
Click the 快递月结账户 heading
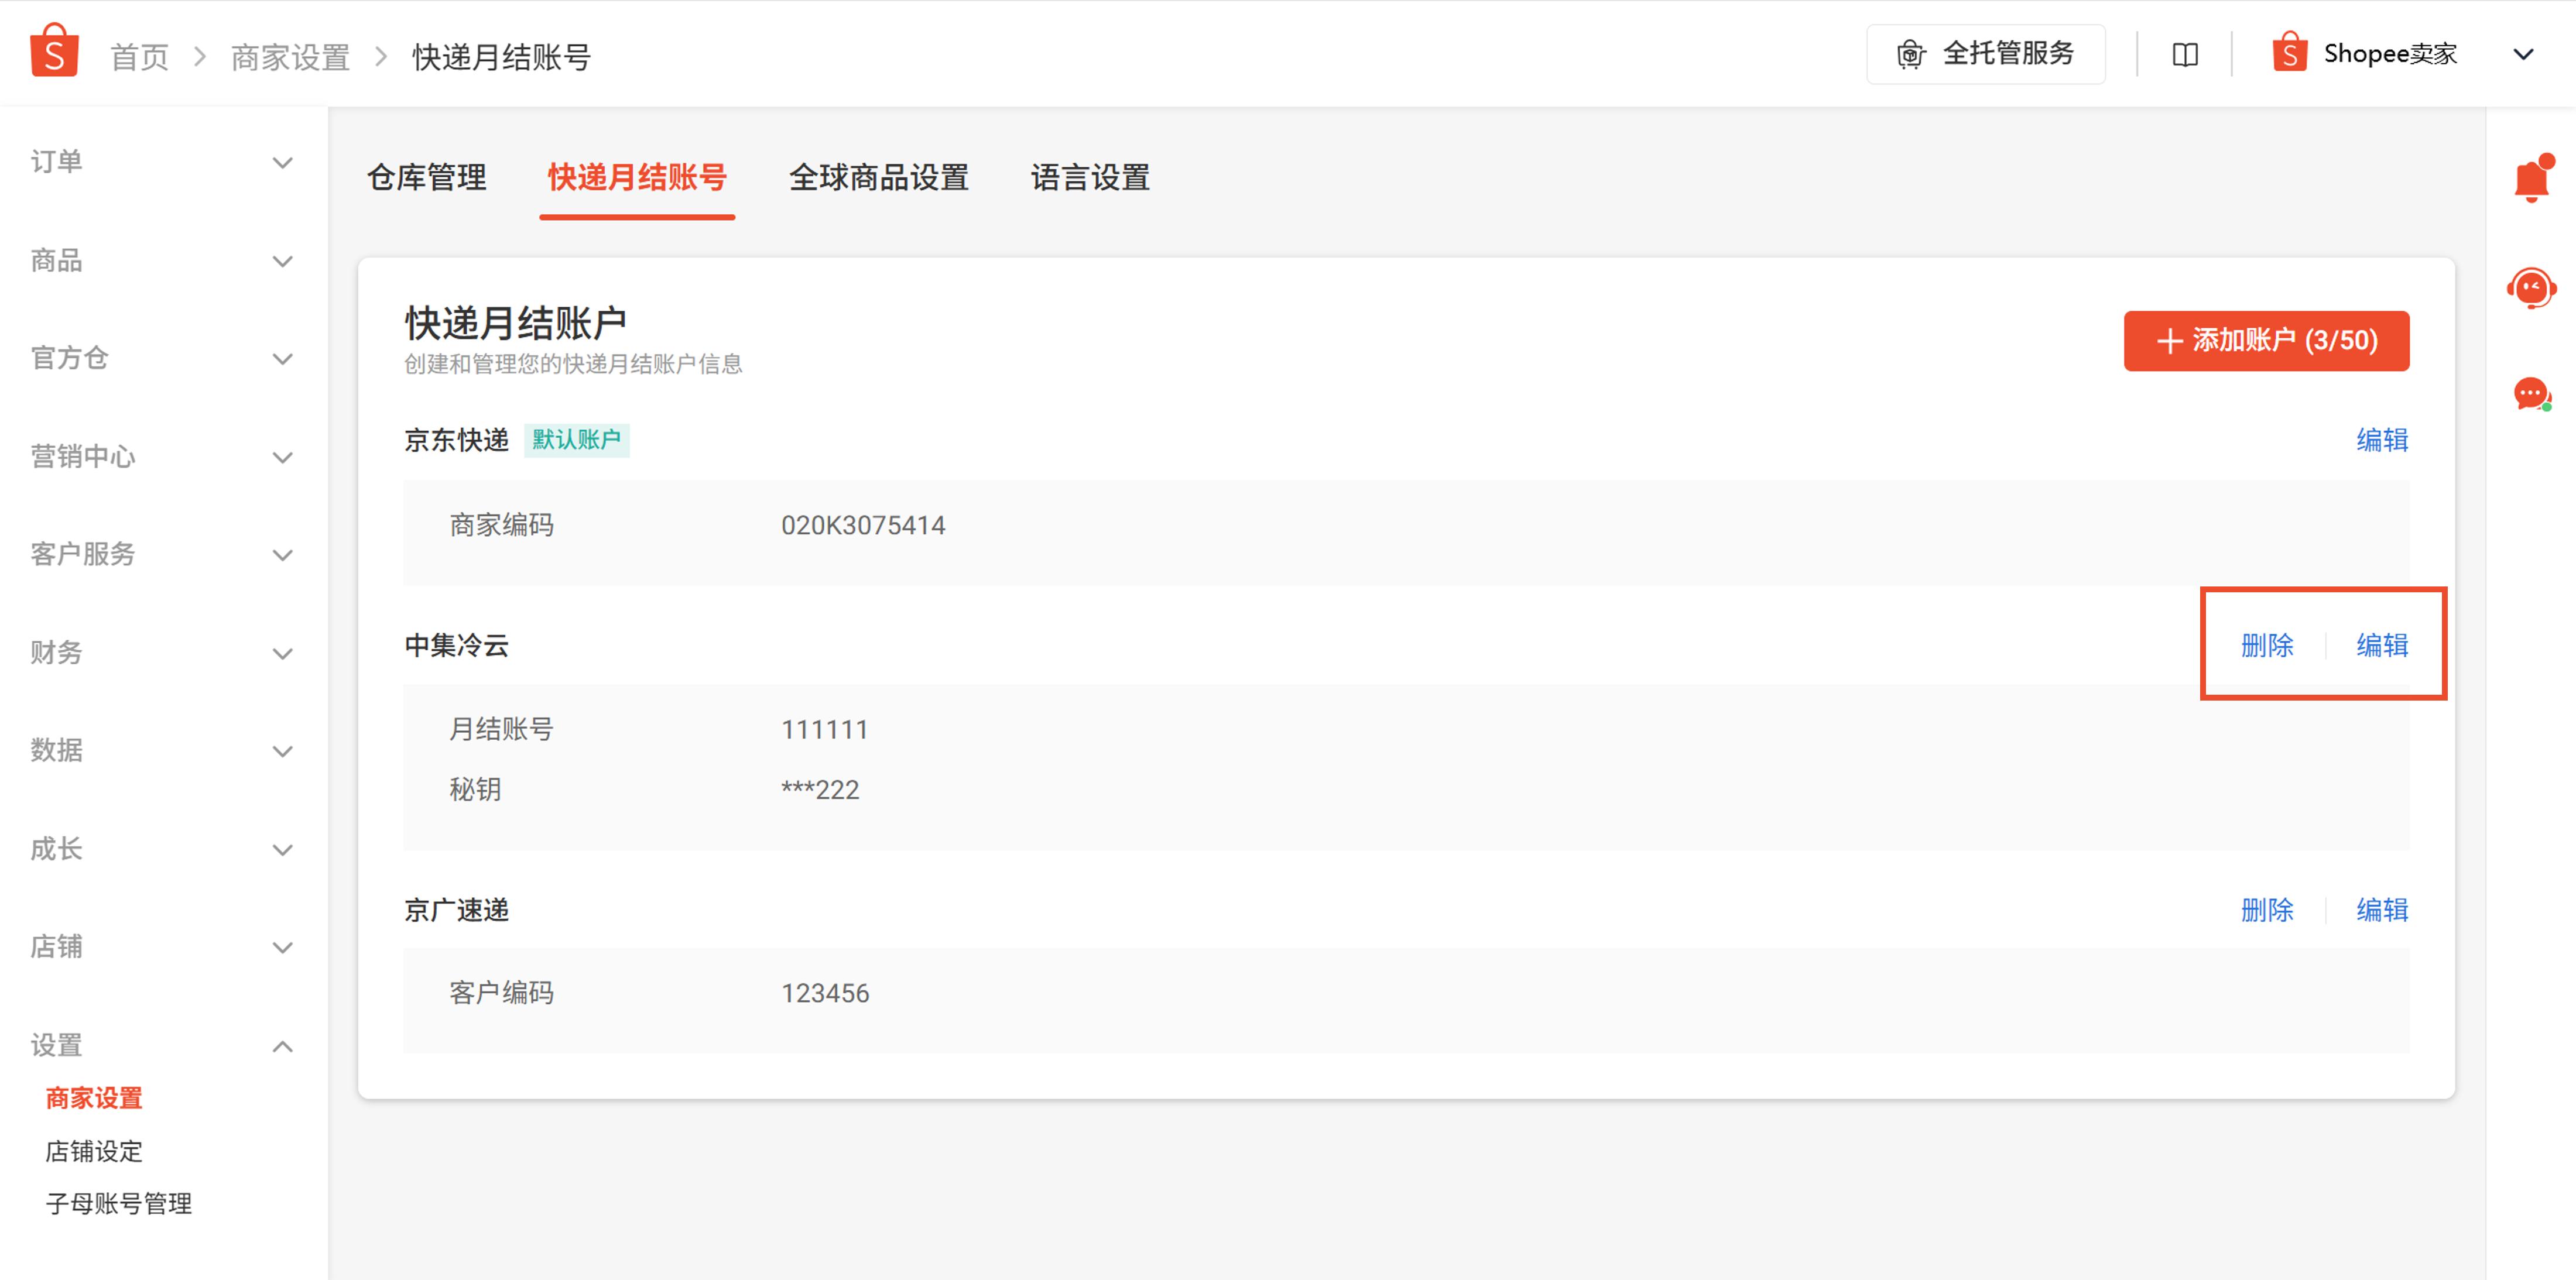pyautogui.click(x=515, y=324)
